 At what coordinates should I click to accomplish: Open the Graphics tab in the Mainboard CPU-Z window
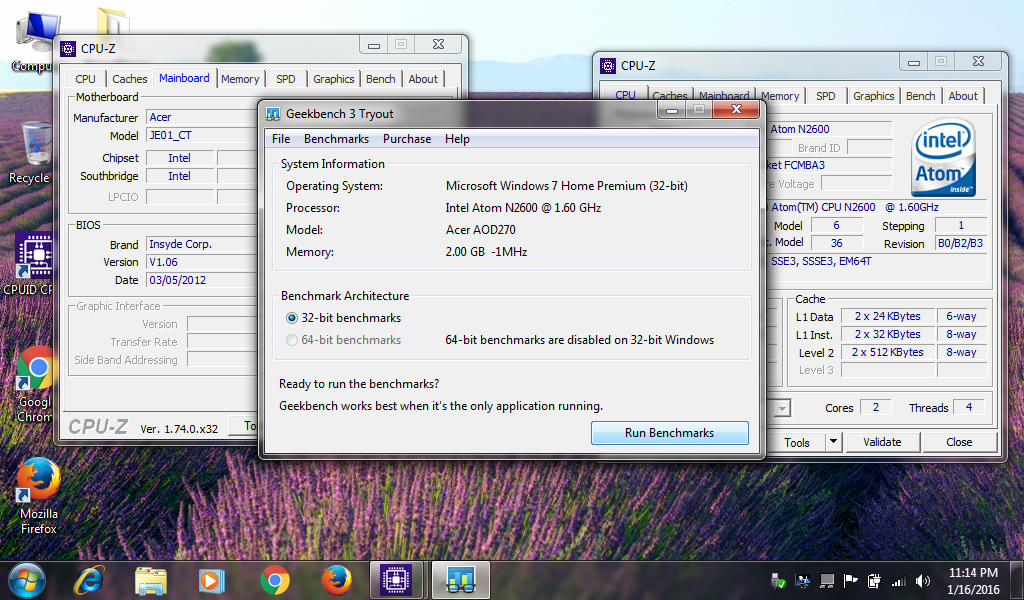click(x=333, y=79)
